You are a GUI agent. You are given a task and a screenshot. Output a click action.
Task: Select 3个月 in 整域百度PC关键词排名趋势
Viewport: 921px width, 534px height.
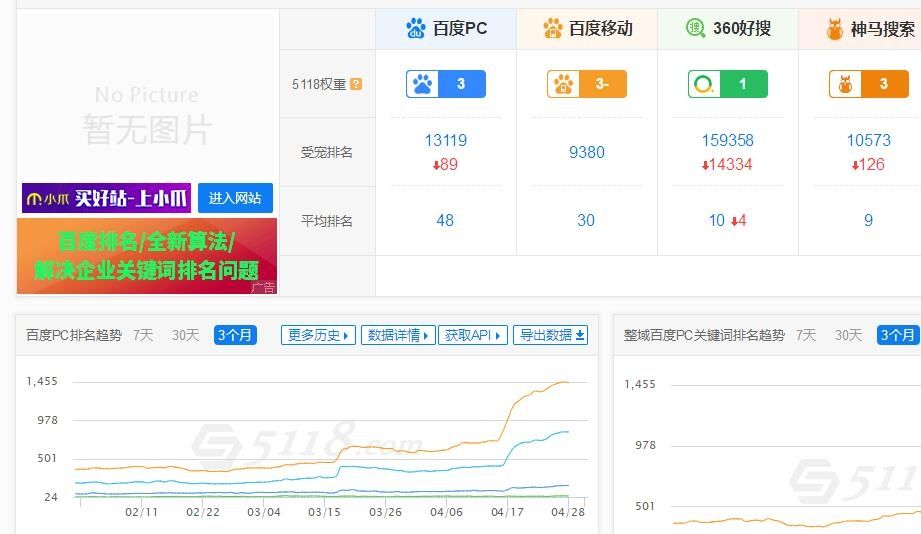tap(898, 335)
